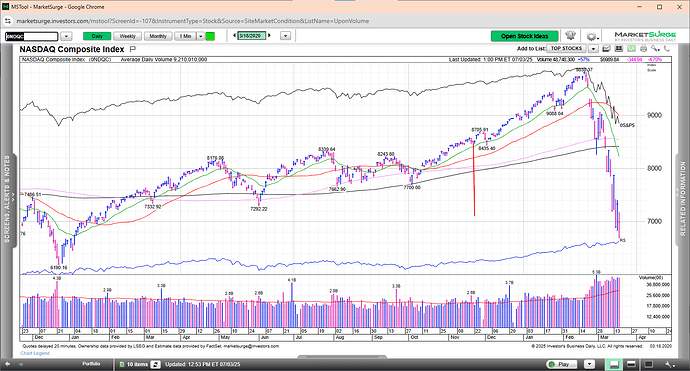690x371 pixels.
Task: Click the green color indicator square
Action: (210, 36)
